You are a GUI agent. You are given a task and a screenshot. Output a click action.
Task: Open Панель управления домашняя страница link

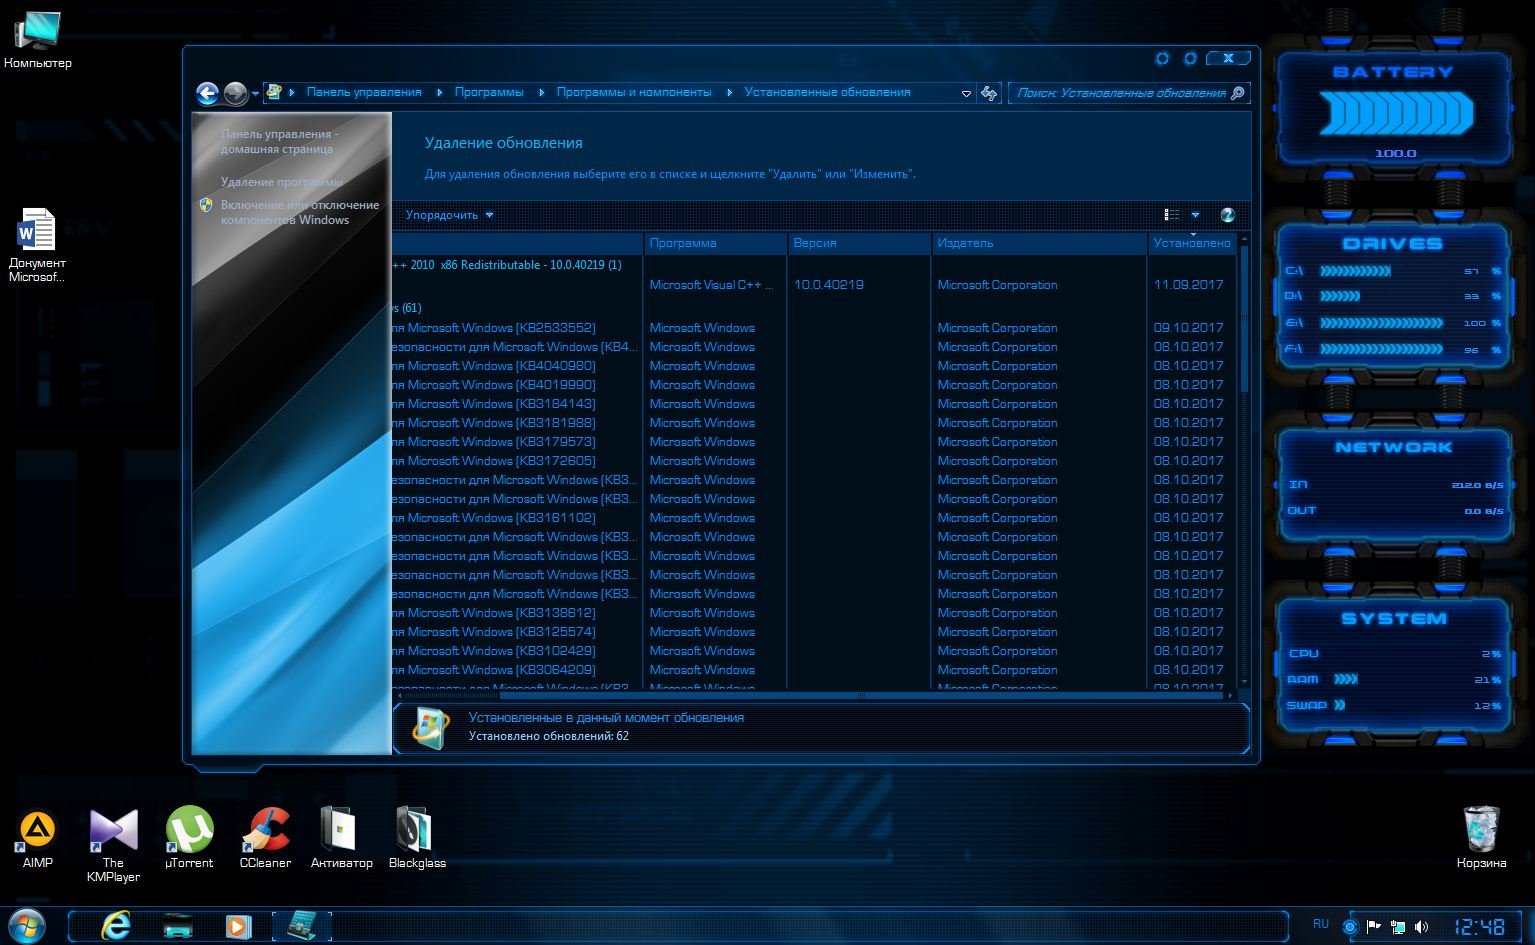[279, 141]
